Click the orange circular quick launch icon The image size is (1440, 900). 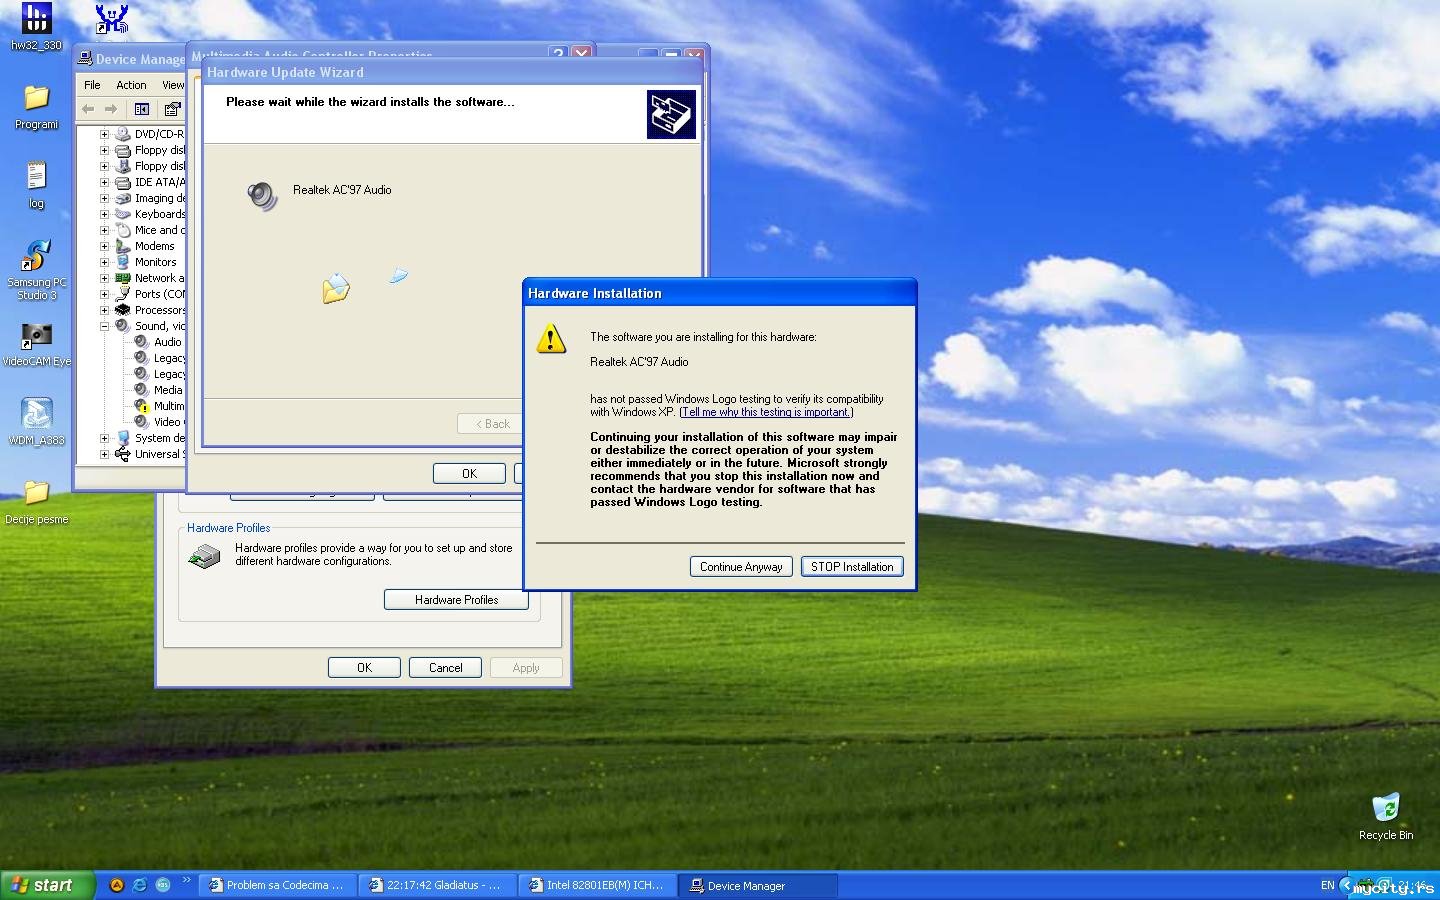pos(116,885)
